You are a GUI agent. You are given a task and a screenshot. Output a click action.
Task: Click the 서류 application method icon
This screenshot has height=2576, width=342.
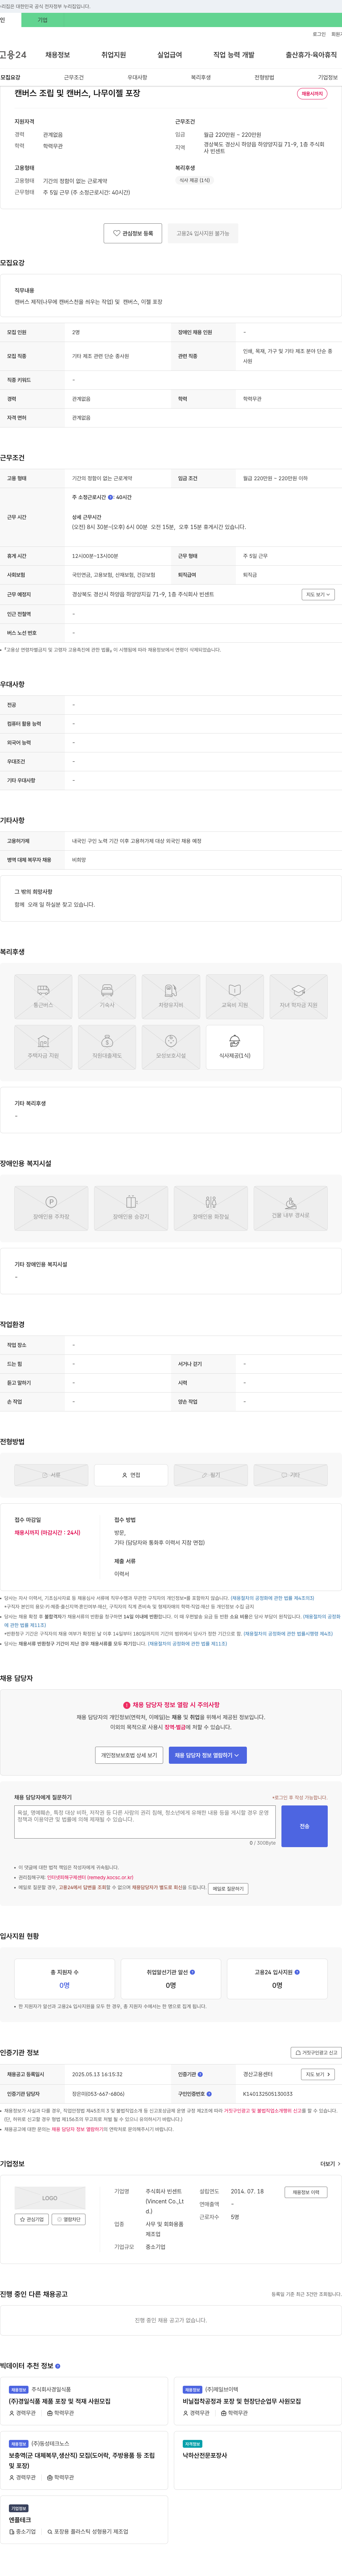pyautogui.click(x=51, y=1475)
